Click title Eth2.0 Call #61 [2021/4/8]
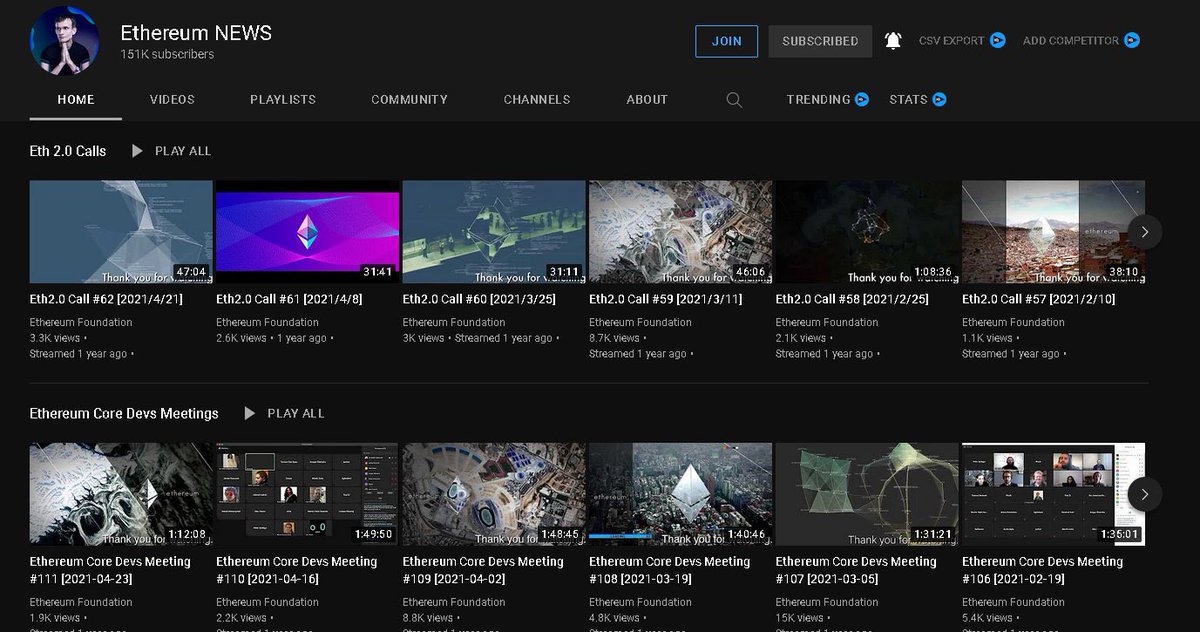Image resolution: width=1200 pixels, height=632 pixels. coord(289,299)
